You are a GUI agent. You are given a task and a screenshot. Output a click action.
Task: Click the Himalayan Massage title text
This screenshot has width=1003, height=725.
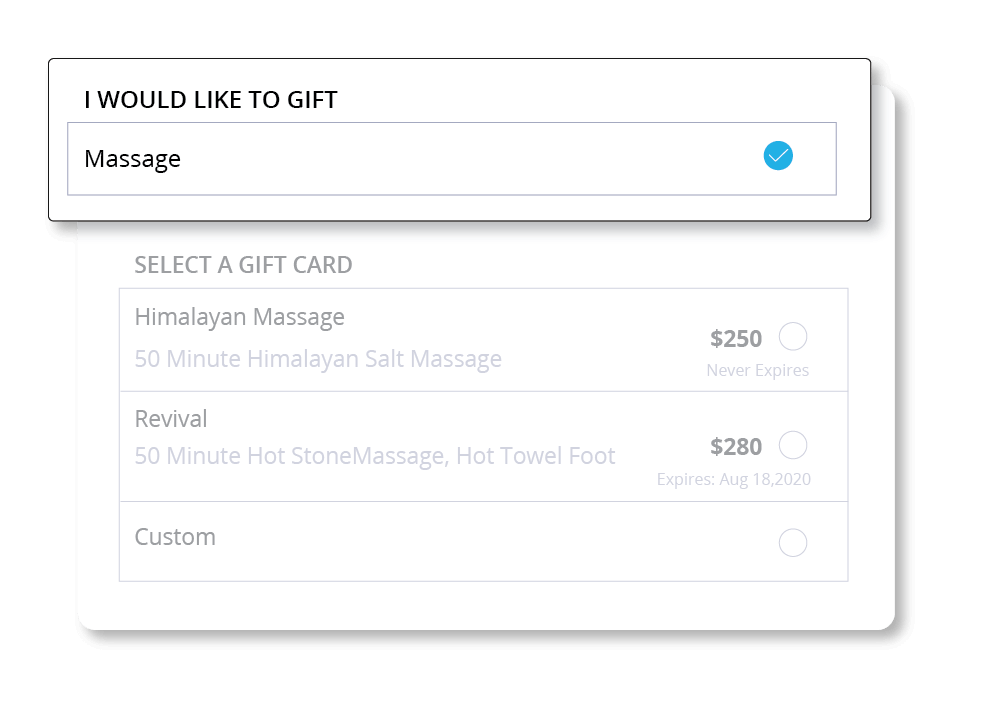(x=240, y=317)
